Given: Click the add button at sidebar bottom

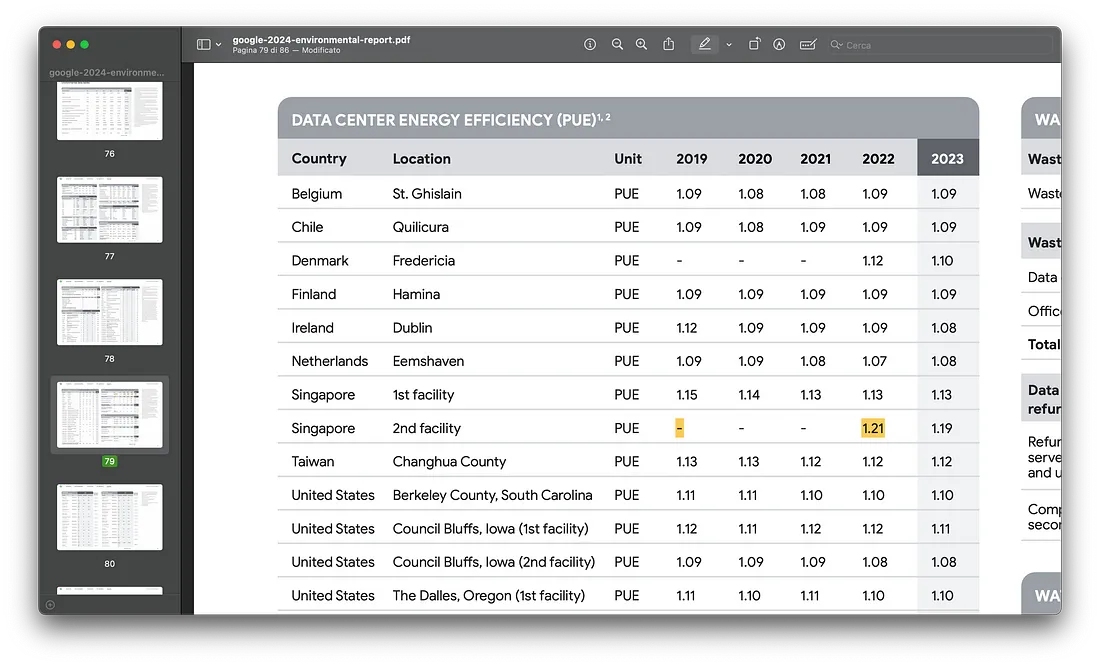Looking at the screenshot, I should click(x=50, y=605).
